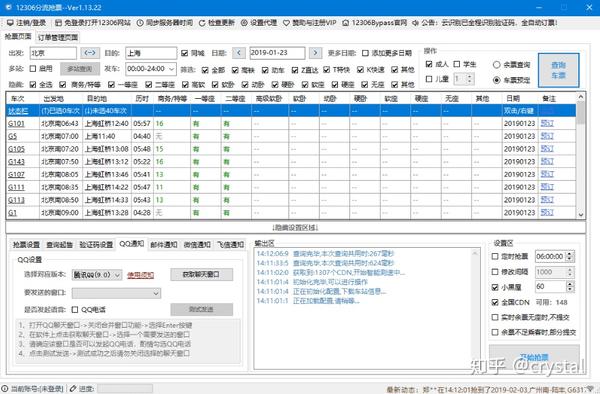
Task: Open the 查询超售 tab
Action: click(59, 244)
